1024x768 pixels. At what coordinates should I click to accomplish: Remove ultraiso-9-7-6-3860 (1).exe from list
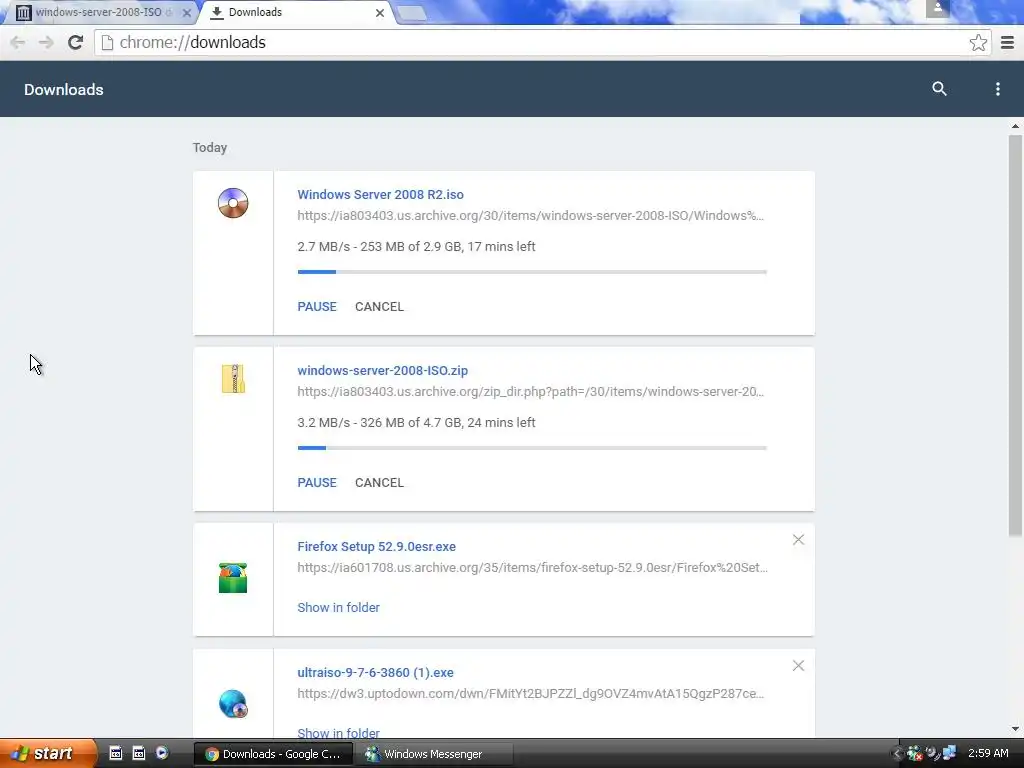pyautogui.click(x=798, y=665)
